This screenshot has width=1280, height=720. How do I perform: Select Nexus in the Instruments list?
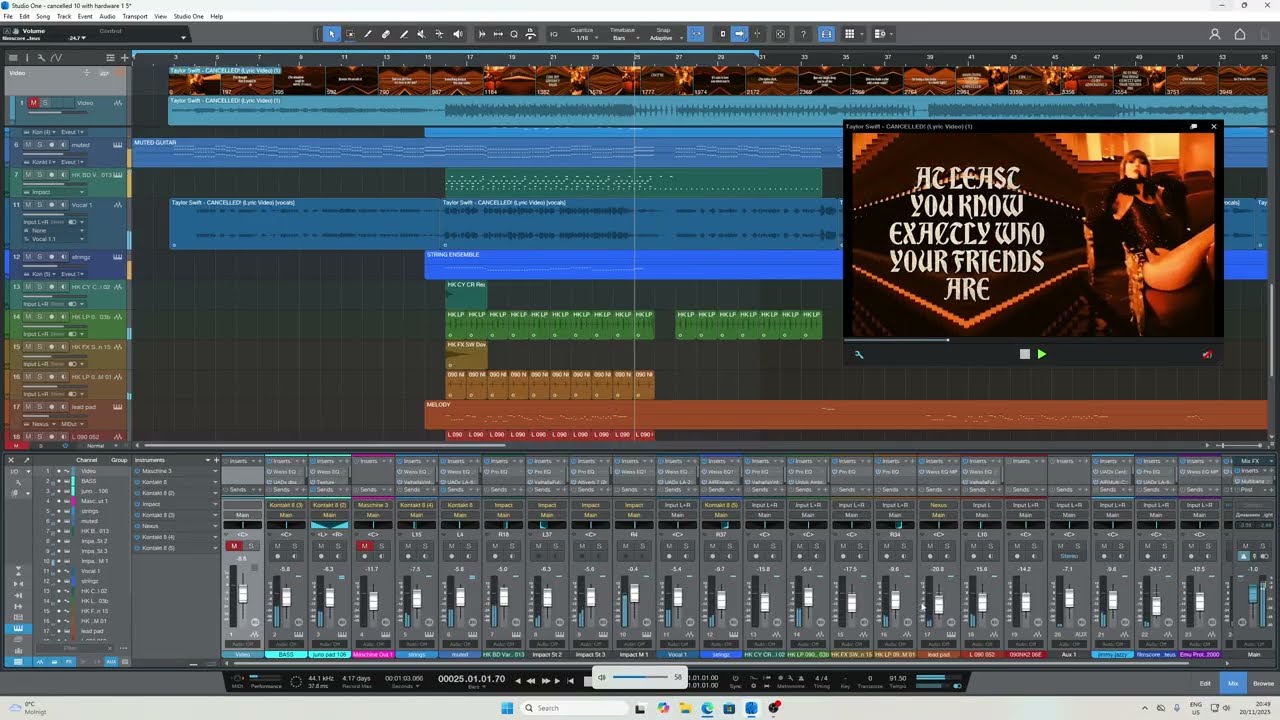pyautogui.click(x=150, y=526)
